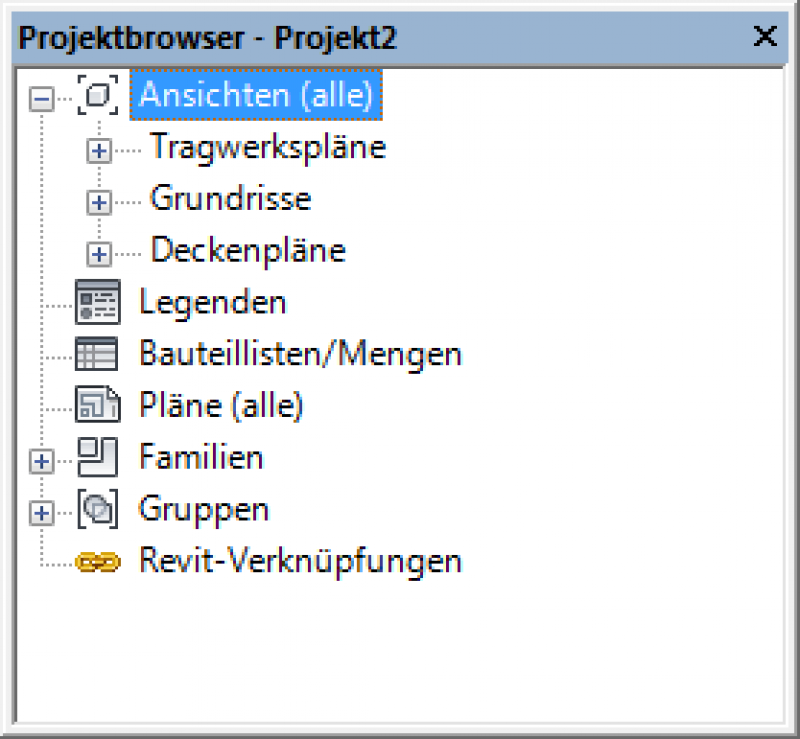This screenshot has width=800, height=739.
Task: Expand the Familien node
Action: (41, 461)
